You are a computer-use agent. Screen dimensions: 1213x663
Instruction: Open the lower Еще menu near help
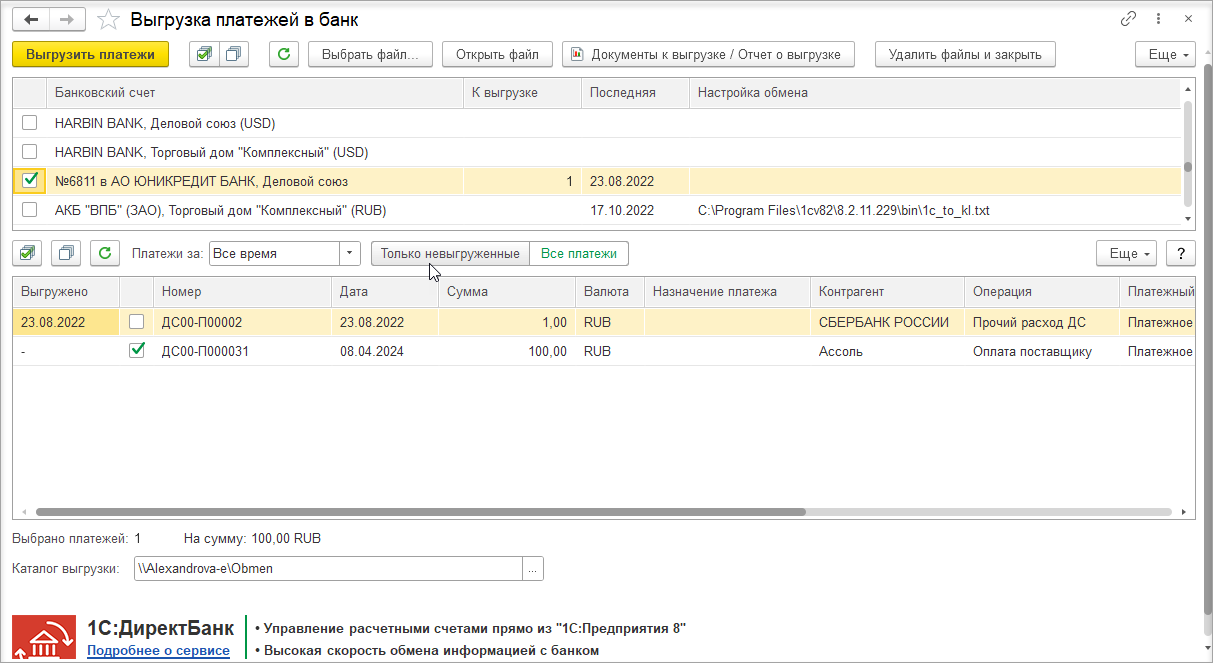pyautogui.click(x=1127, y=253)
